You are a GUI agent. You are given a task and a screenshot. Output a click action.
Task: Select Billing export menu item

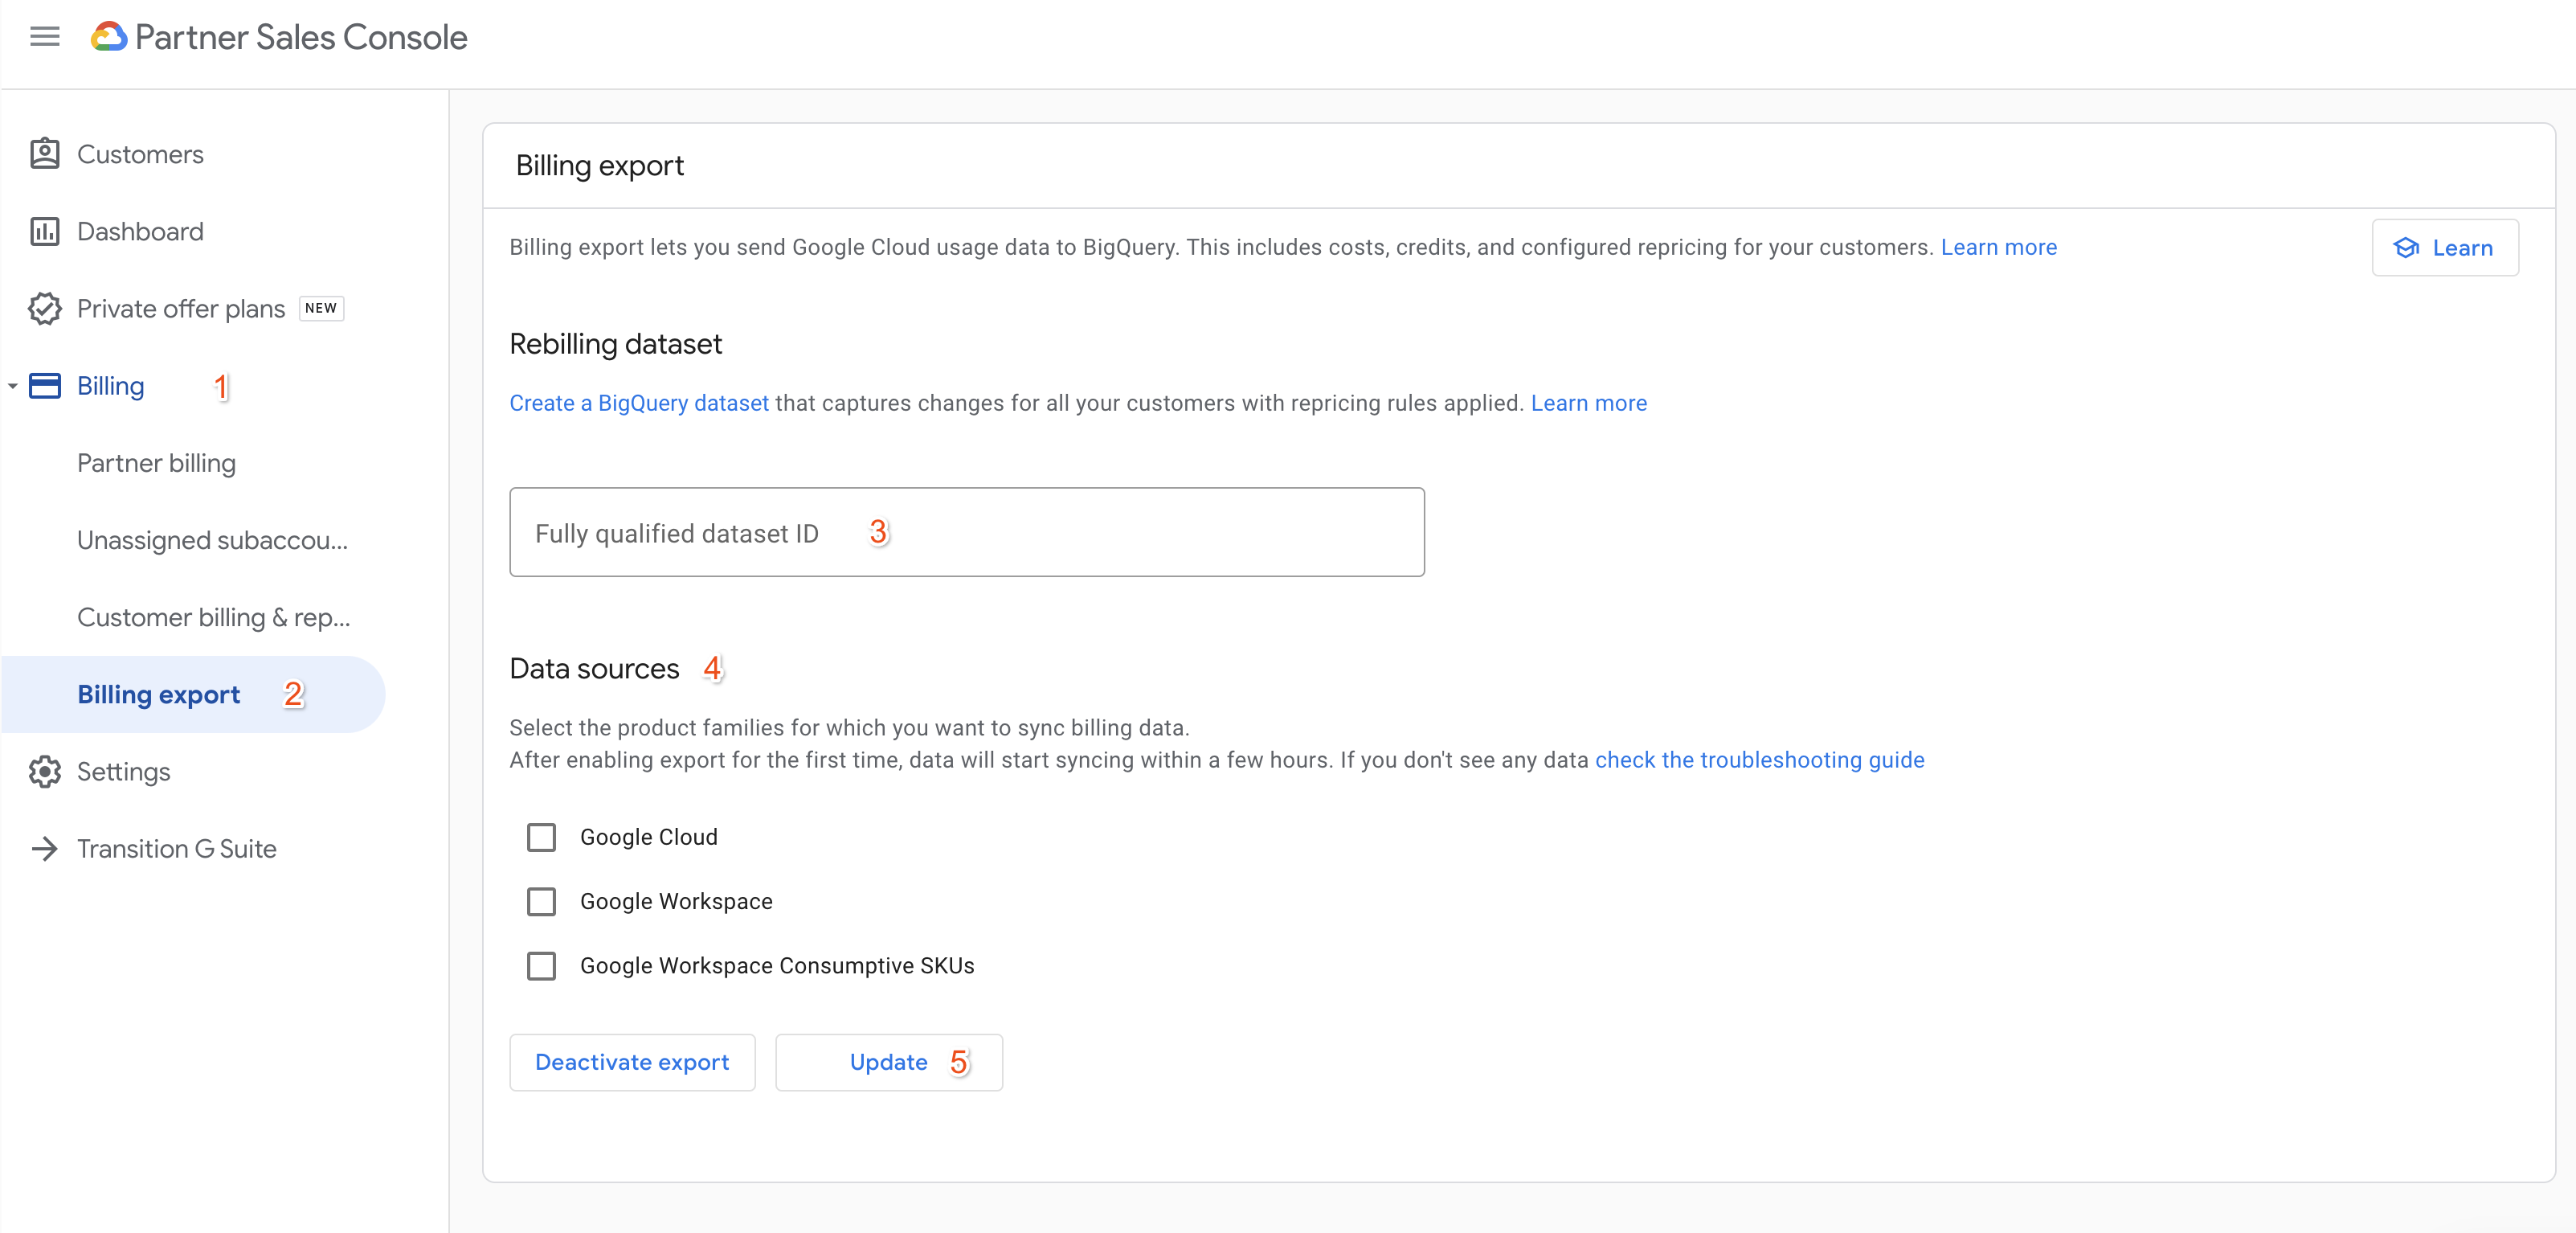pyautogui.click(x=159, y=694)
